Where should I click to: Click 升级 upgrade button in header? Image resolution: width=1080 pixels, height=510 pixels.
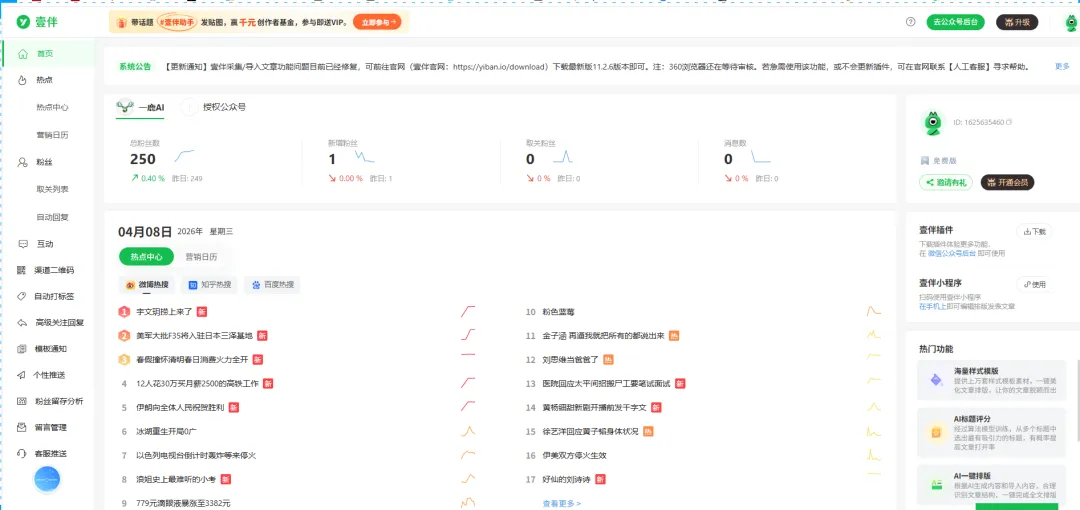click(1017, 22)
